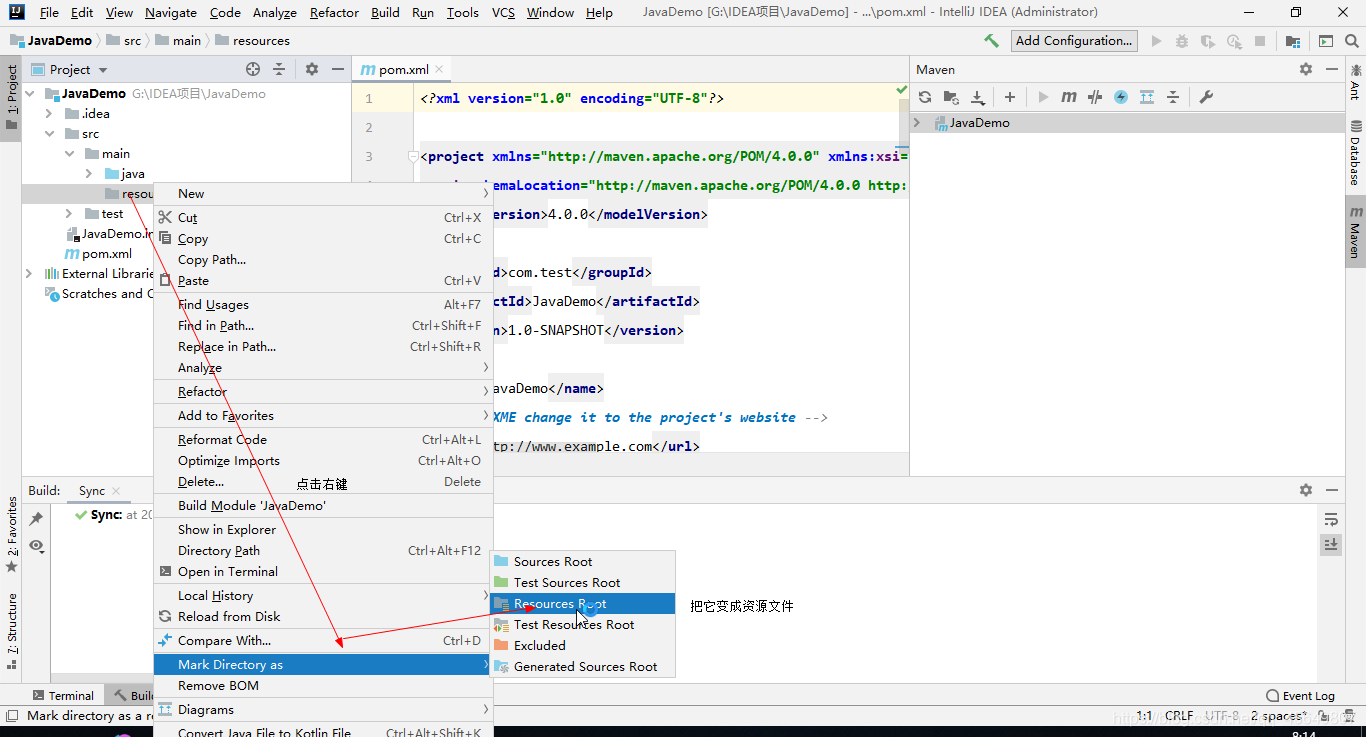Collapse all in Maven panel
The width and height of the screenshot is (1366, 737).
(1173, 97)
